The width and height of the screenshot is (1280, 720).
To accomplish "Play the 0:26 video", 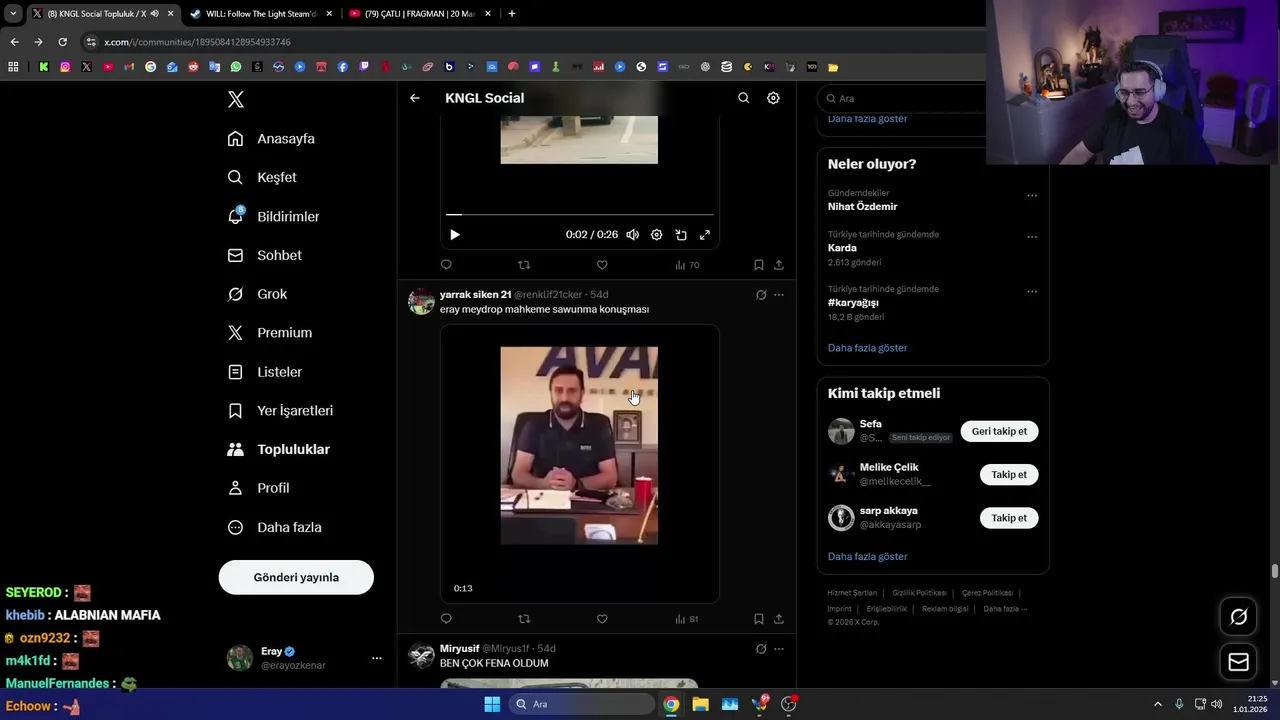I will pyautogui.click(x=455, y=235).
